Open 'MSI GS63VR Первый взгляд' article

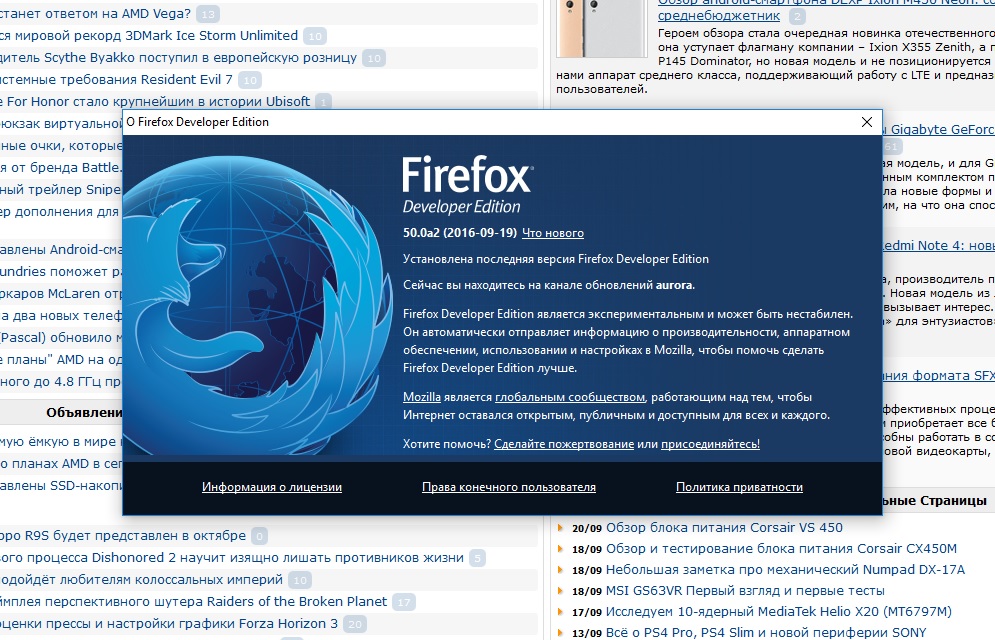coord(745,591)
